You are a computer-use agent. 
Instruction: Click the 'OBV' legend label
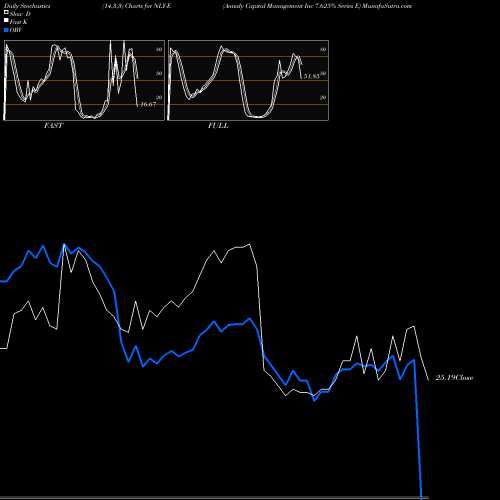click(16, 30)
